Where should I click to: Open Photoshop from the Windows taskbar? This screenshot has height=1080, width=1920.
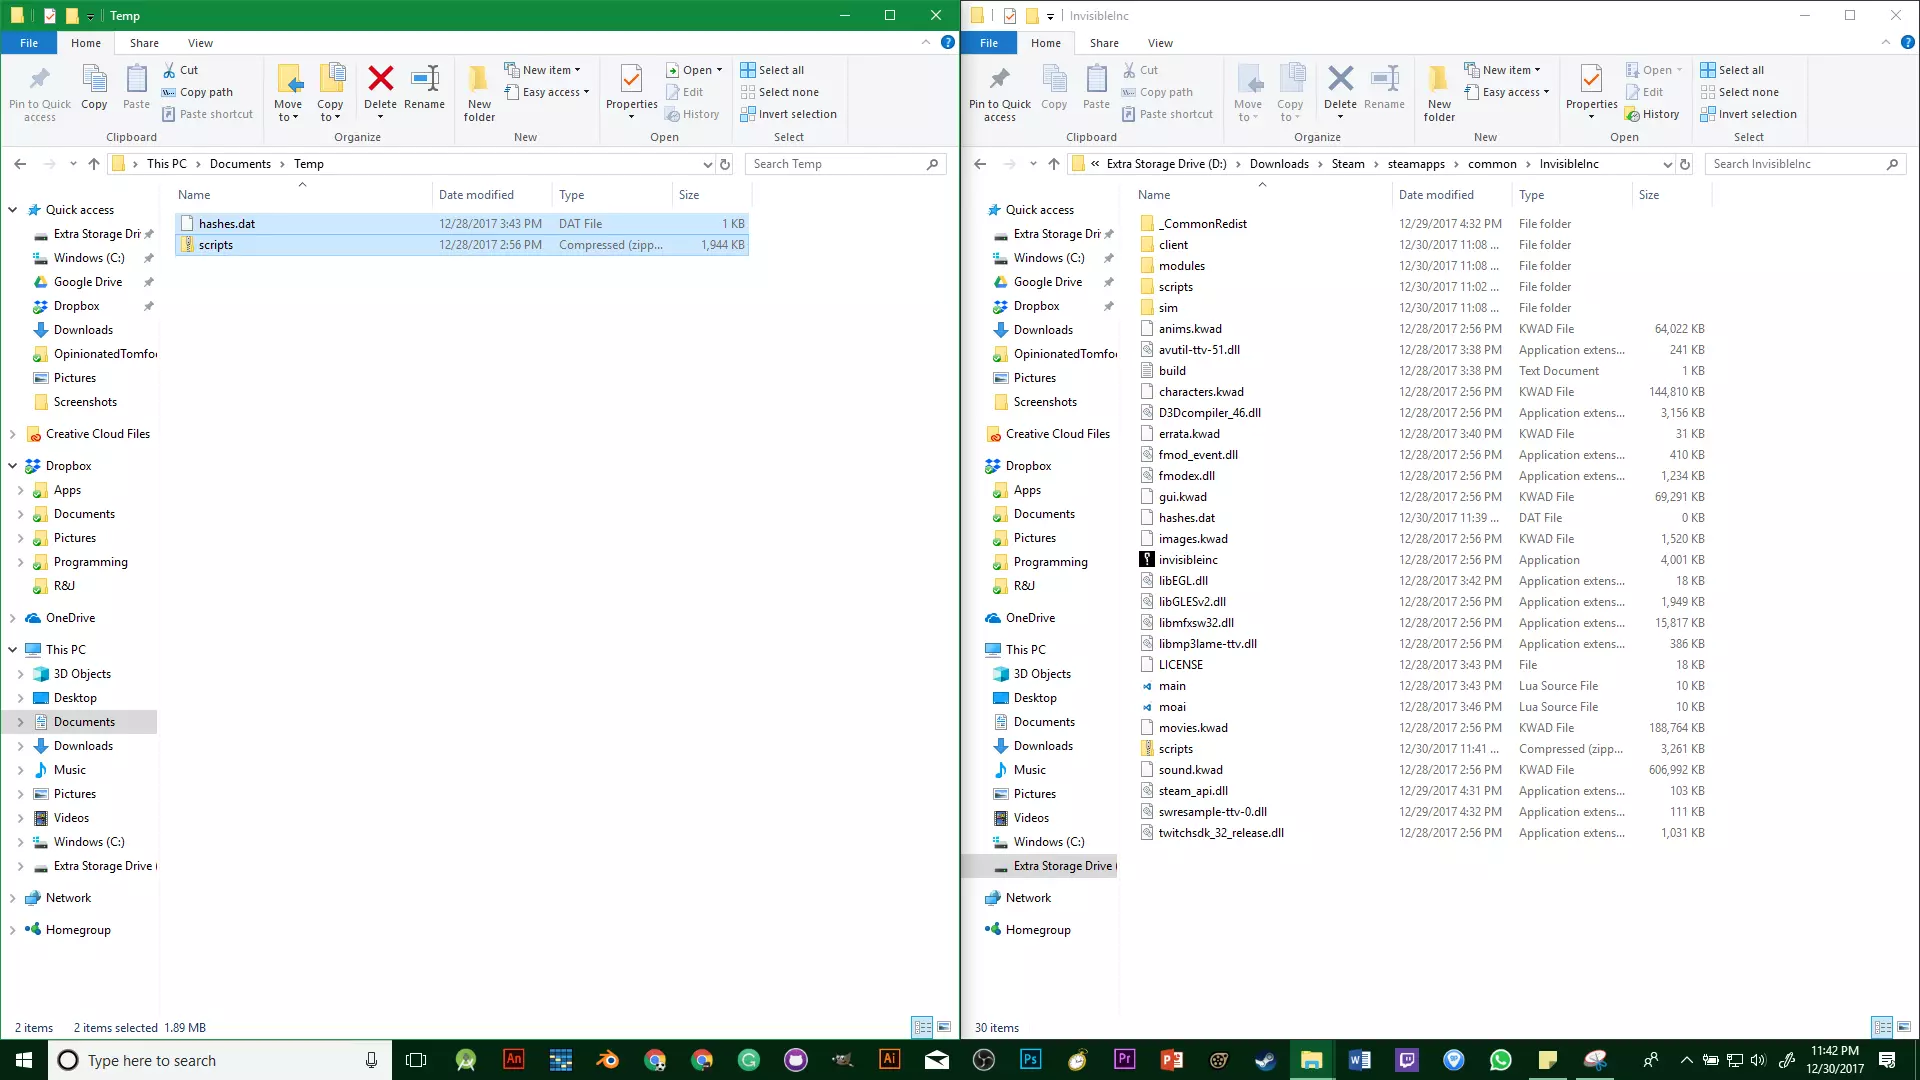tap(1030, 1060)
